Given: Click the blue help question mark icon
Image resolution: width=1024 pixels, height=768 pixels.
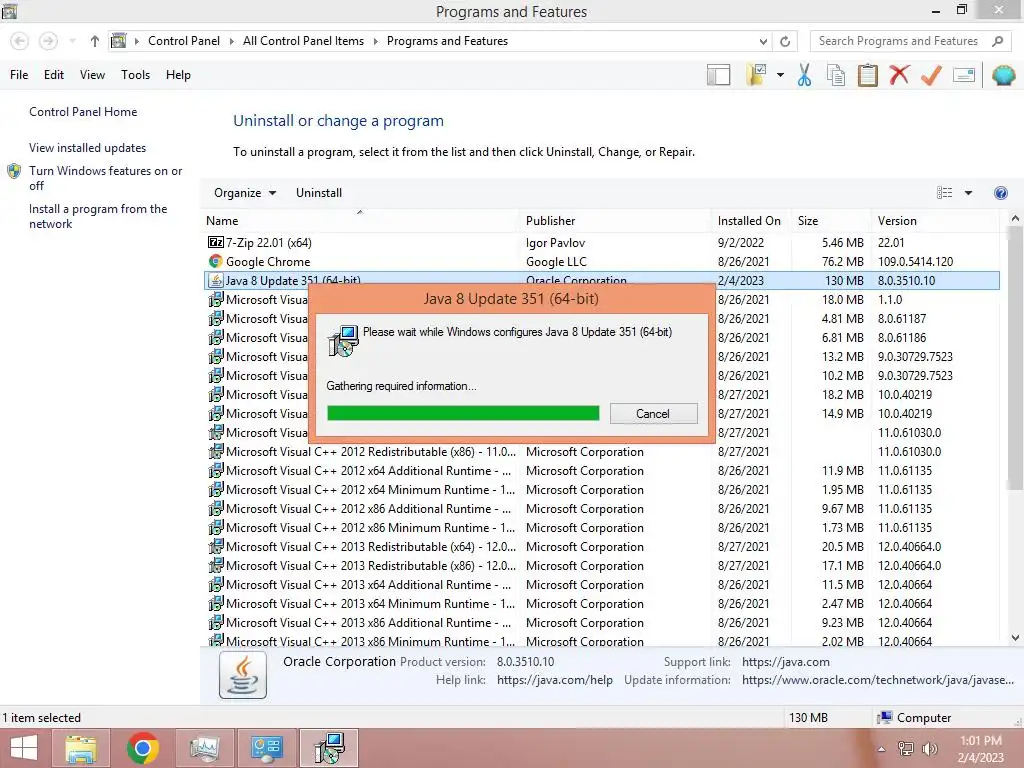Looking at the screenshot, I should click(1000, 193).
